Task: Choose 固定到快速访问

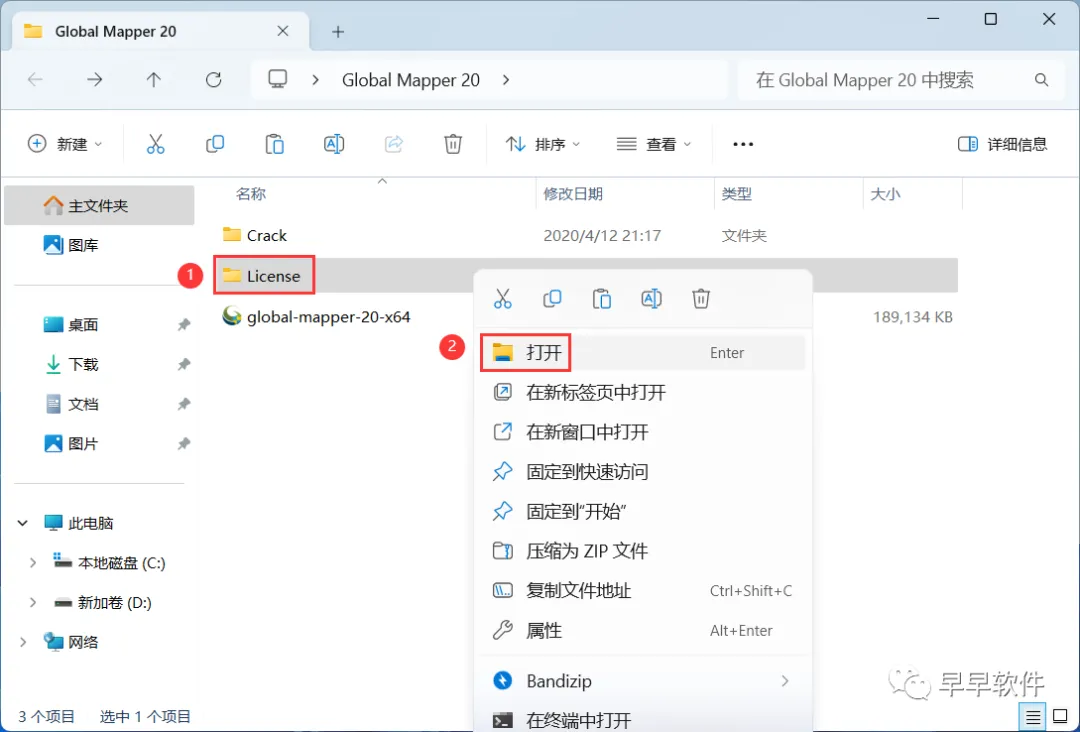Action: tap(643, 472)
